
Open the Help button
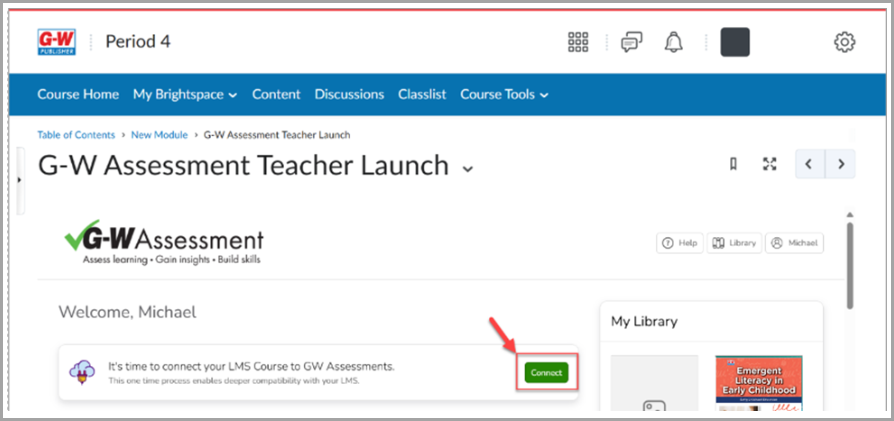point(680,243)
